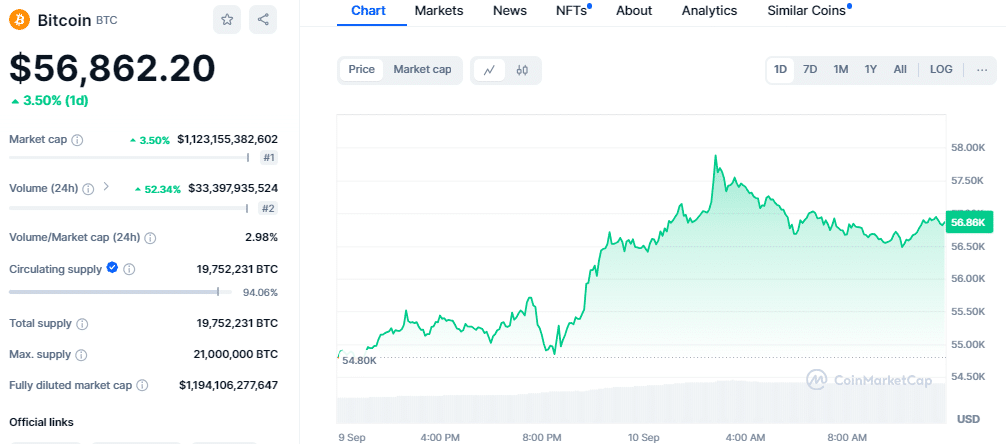Open the Markets tab

[439, 11]
